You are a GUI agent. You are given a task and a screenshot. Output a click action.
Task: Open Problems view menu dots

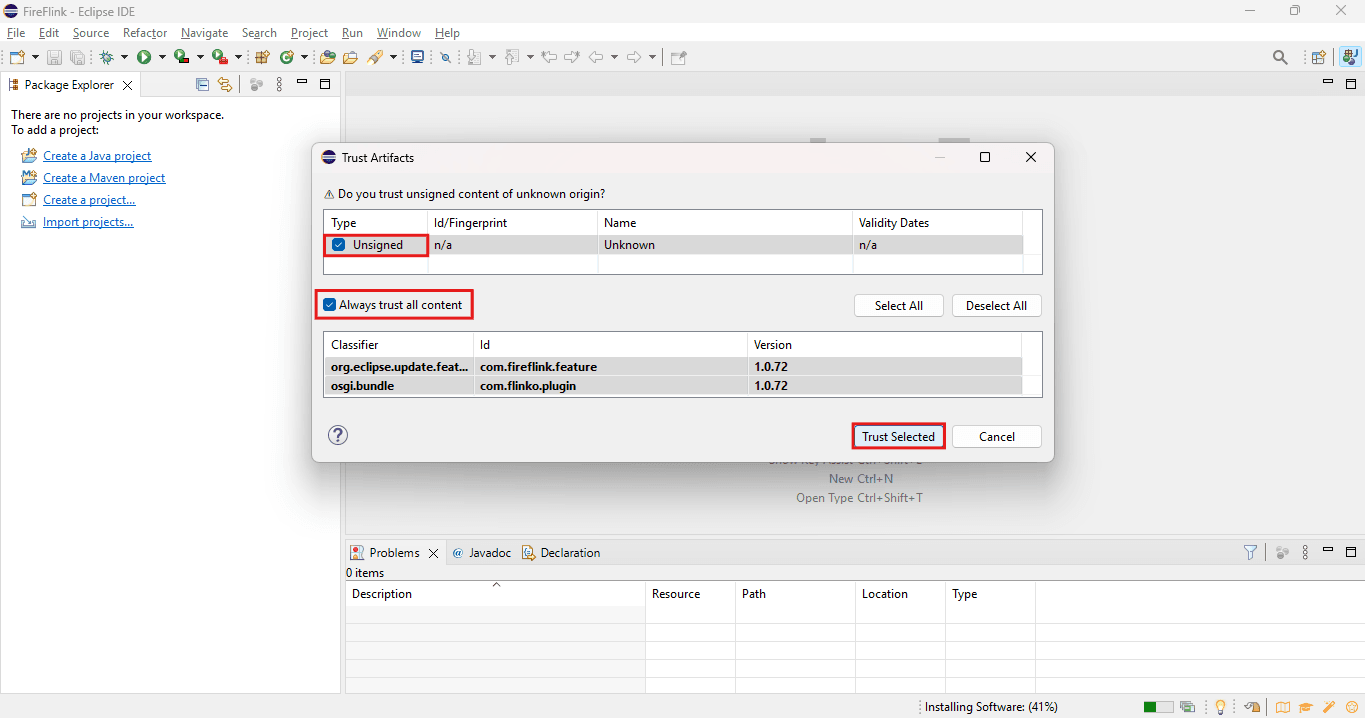[x=1305, y=552]
